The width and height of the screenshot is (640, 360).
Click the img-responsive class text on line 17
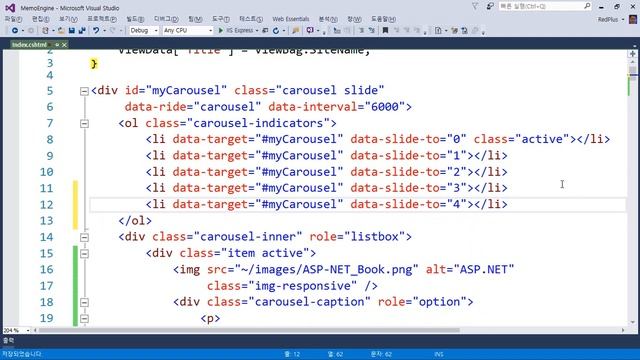click(x=302, y=286)
